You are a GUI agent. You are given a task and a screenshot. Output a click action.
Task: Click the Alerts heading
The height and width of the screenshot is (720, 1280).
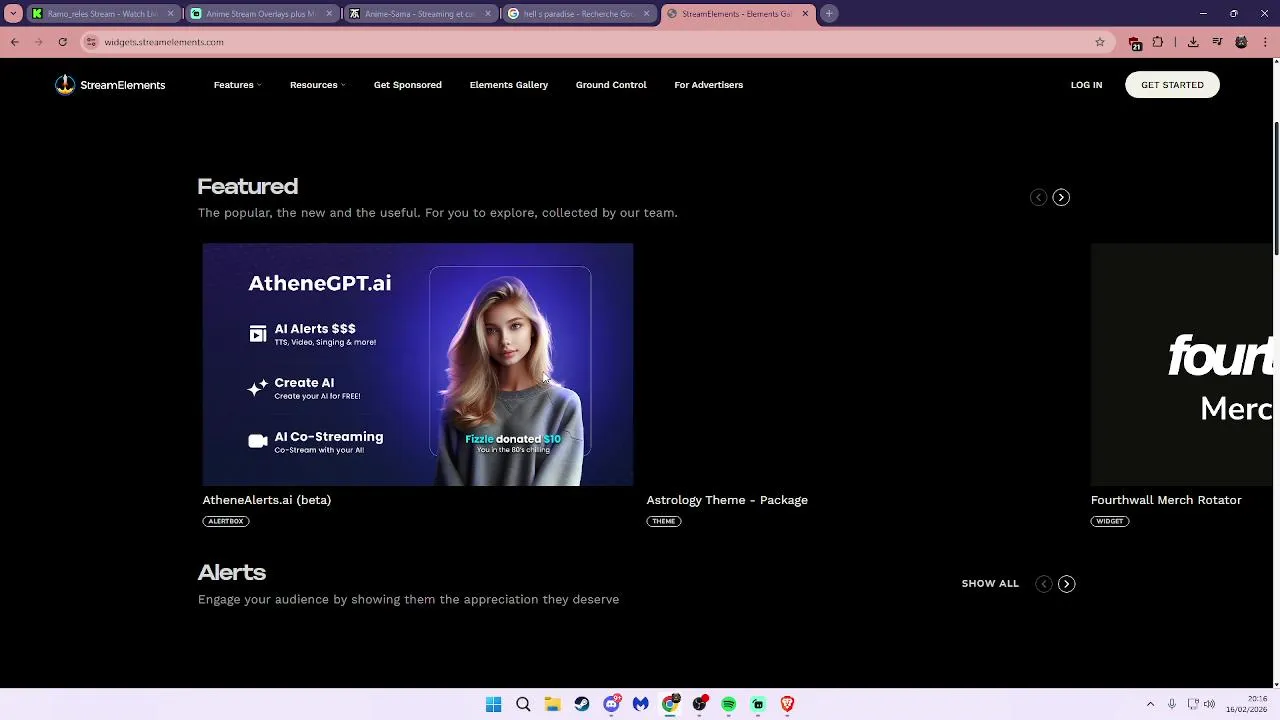tap(231, 573)
